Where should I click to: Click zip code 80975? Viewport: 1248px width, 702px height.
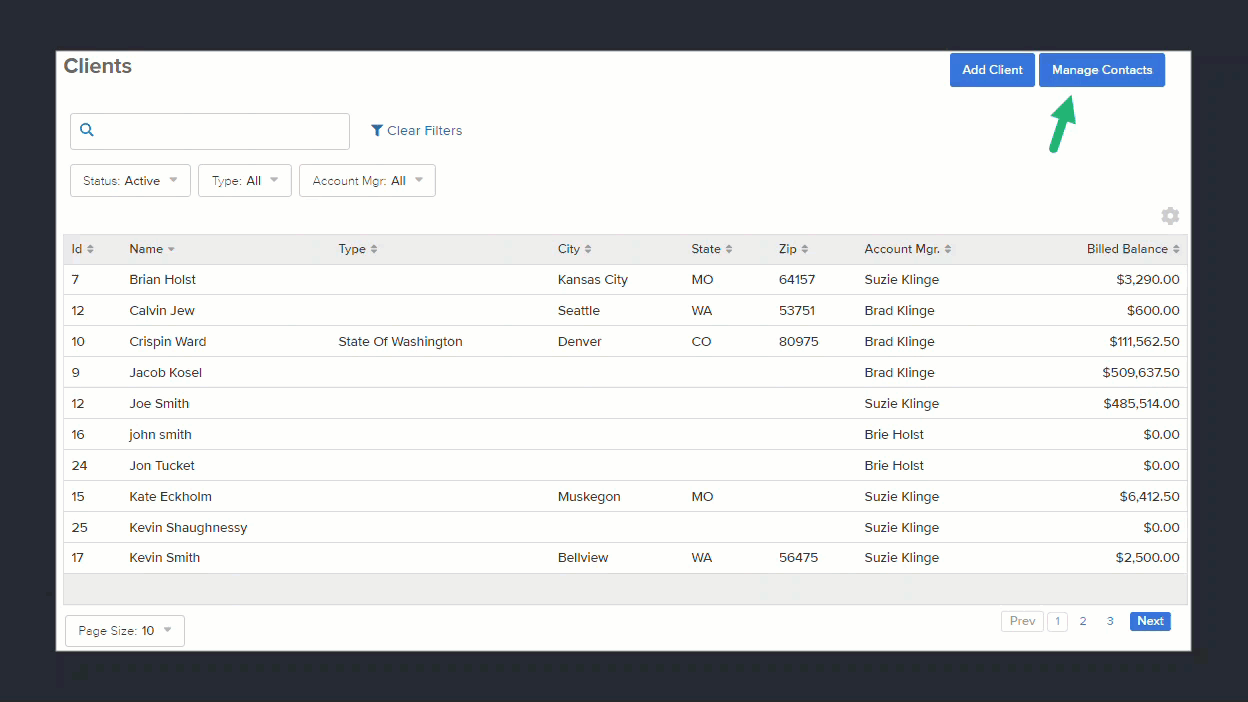point(799,342)
